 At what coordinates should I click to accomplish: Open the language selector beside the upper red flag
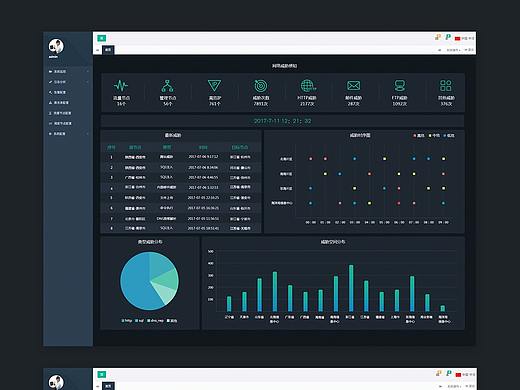pos(468,39)
